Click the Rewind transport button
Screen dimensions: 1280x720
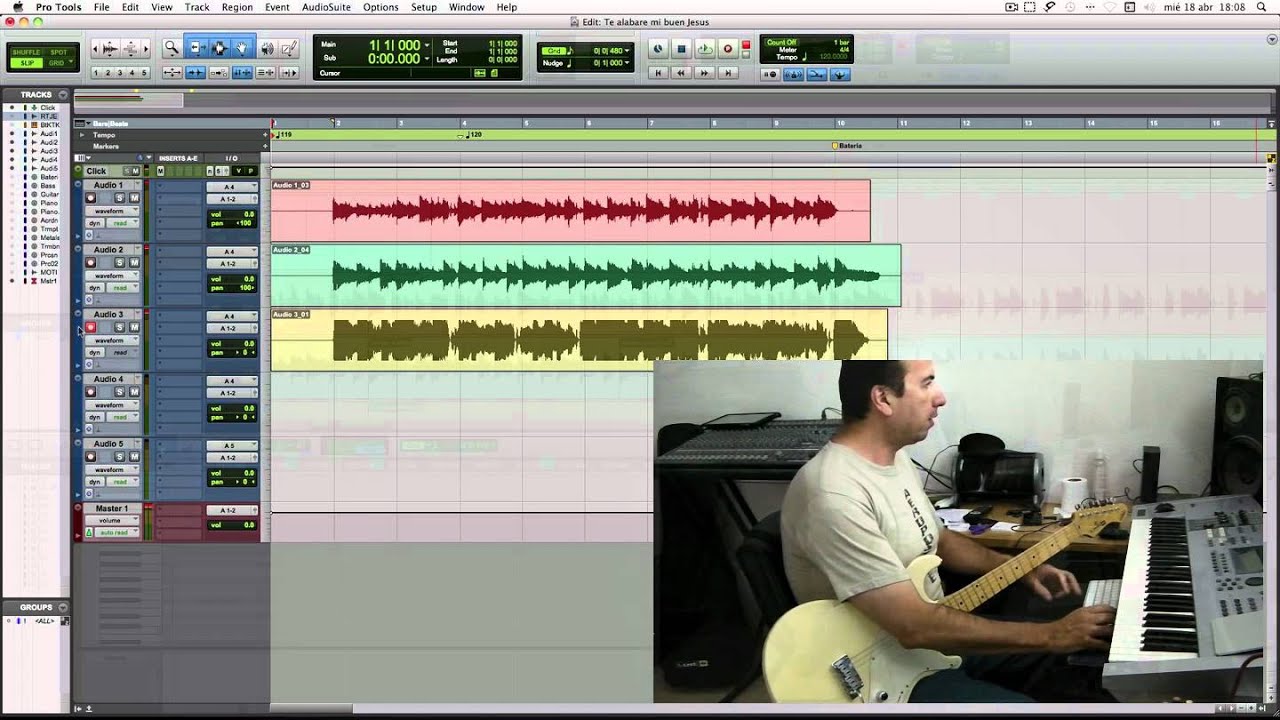[681, 73]
